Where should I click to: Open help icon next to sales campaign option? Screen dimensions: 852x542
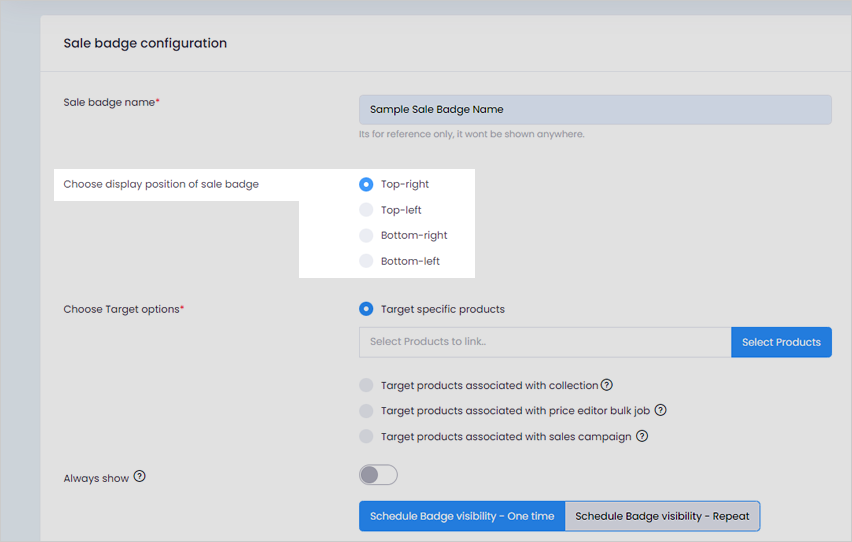[x=642, y=436]
